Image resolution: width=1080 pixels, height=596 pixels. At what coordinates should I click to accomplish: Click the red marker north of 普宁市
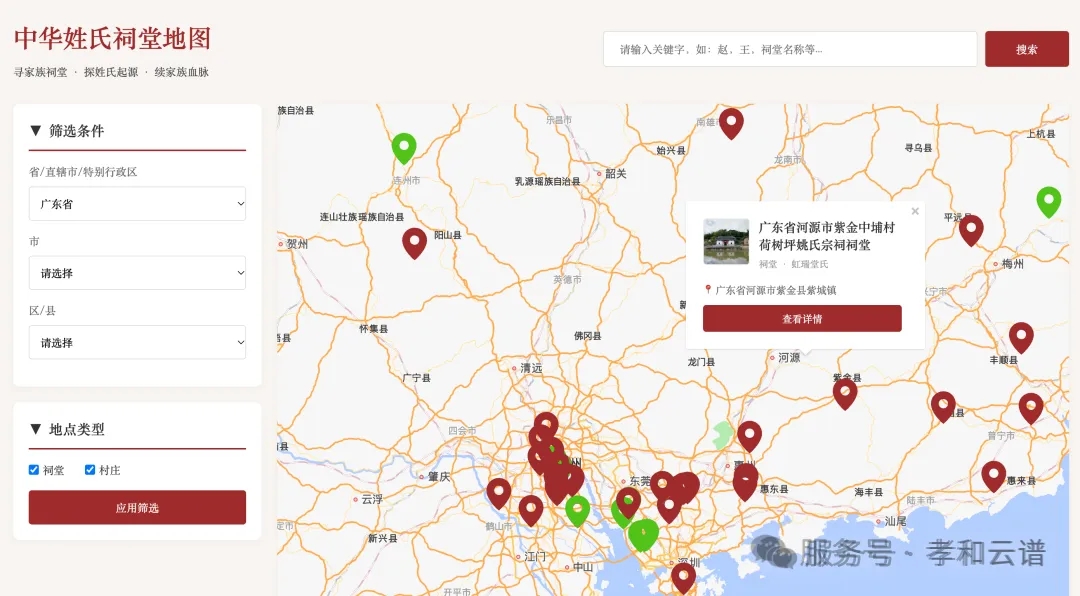(x=1031, y=408)
